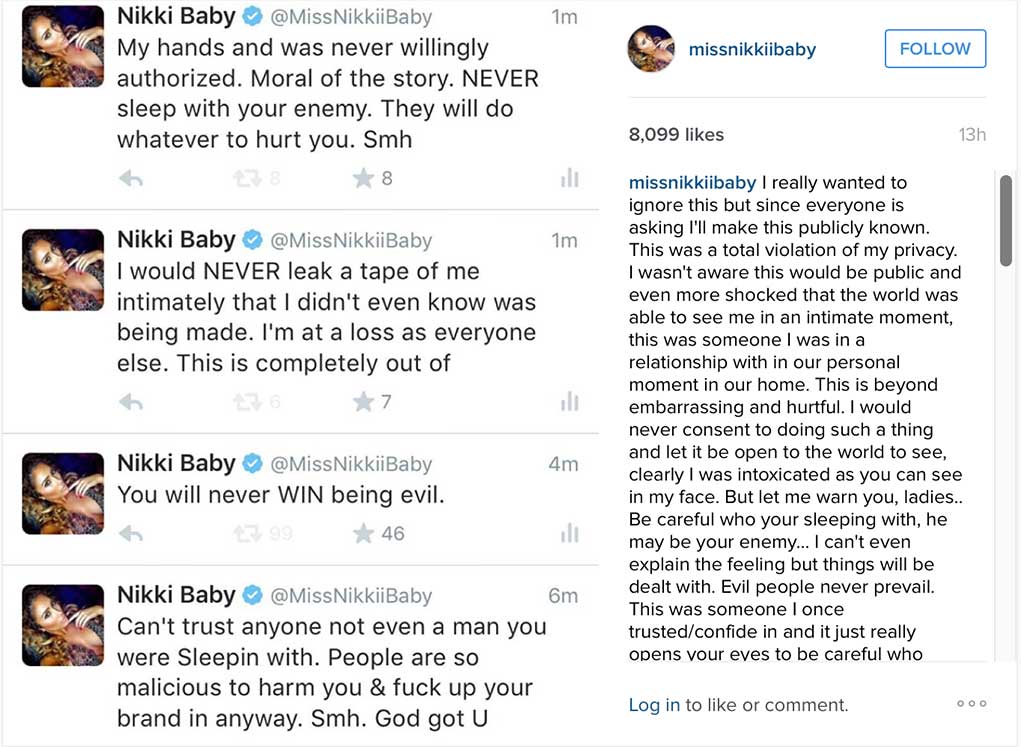Retweet the tweet with 8 retweets
The image size is (1021, 747).
[x=246, y=179]
